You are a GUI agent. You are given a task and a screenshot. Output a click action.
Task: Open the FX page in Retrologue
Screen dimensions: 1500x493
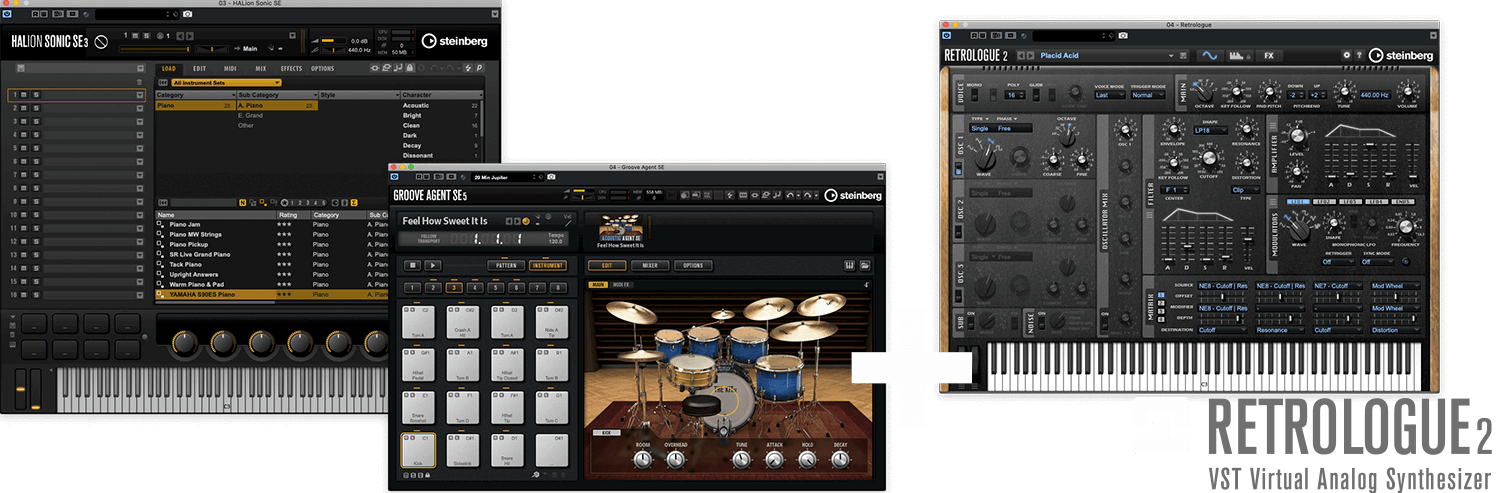(x=1270, y=55)
